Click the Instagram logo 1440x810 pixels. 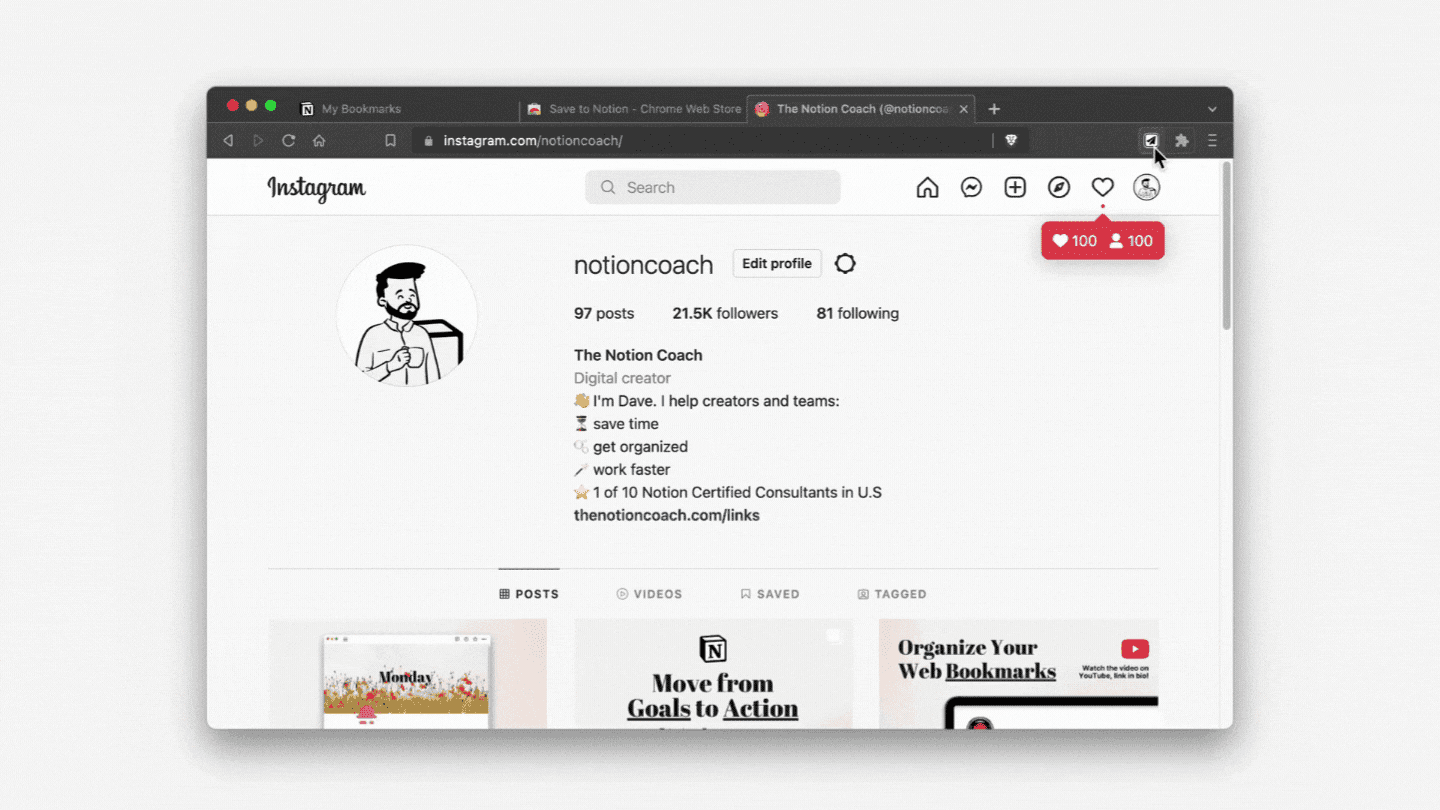[x=316, y=188]
